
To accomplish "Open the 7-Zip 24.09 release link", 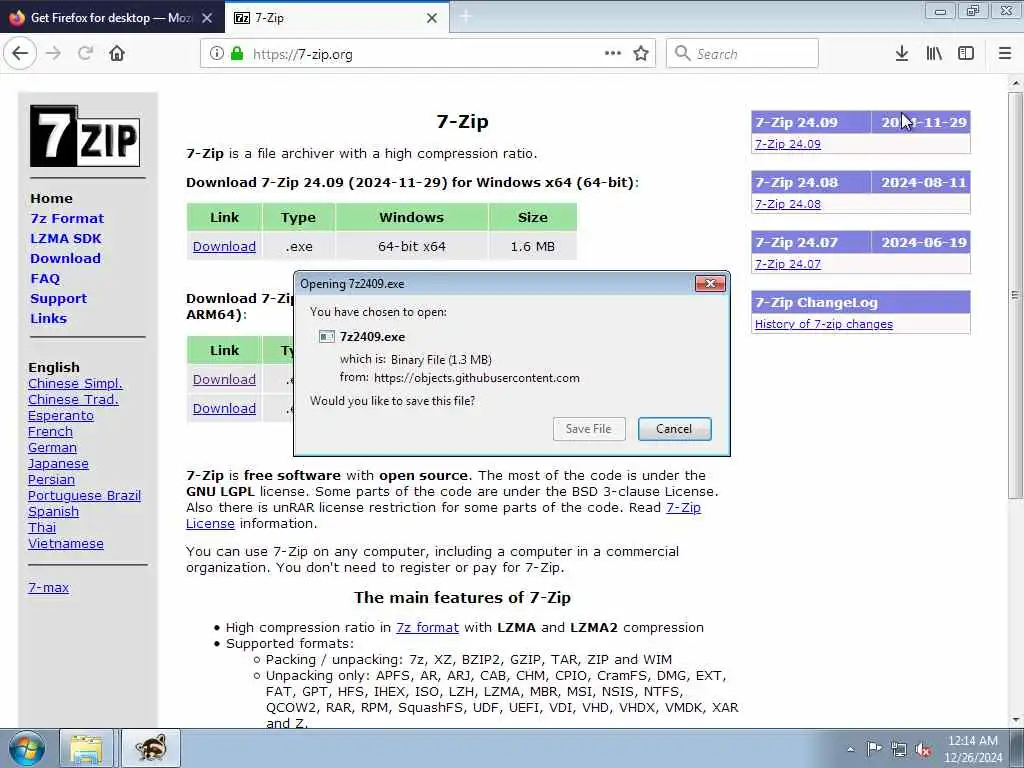I will pyautogui.click(x=788, y=144).
